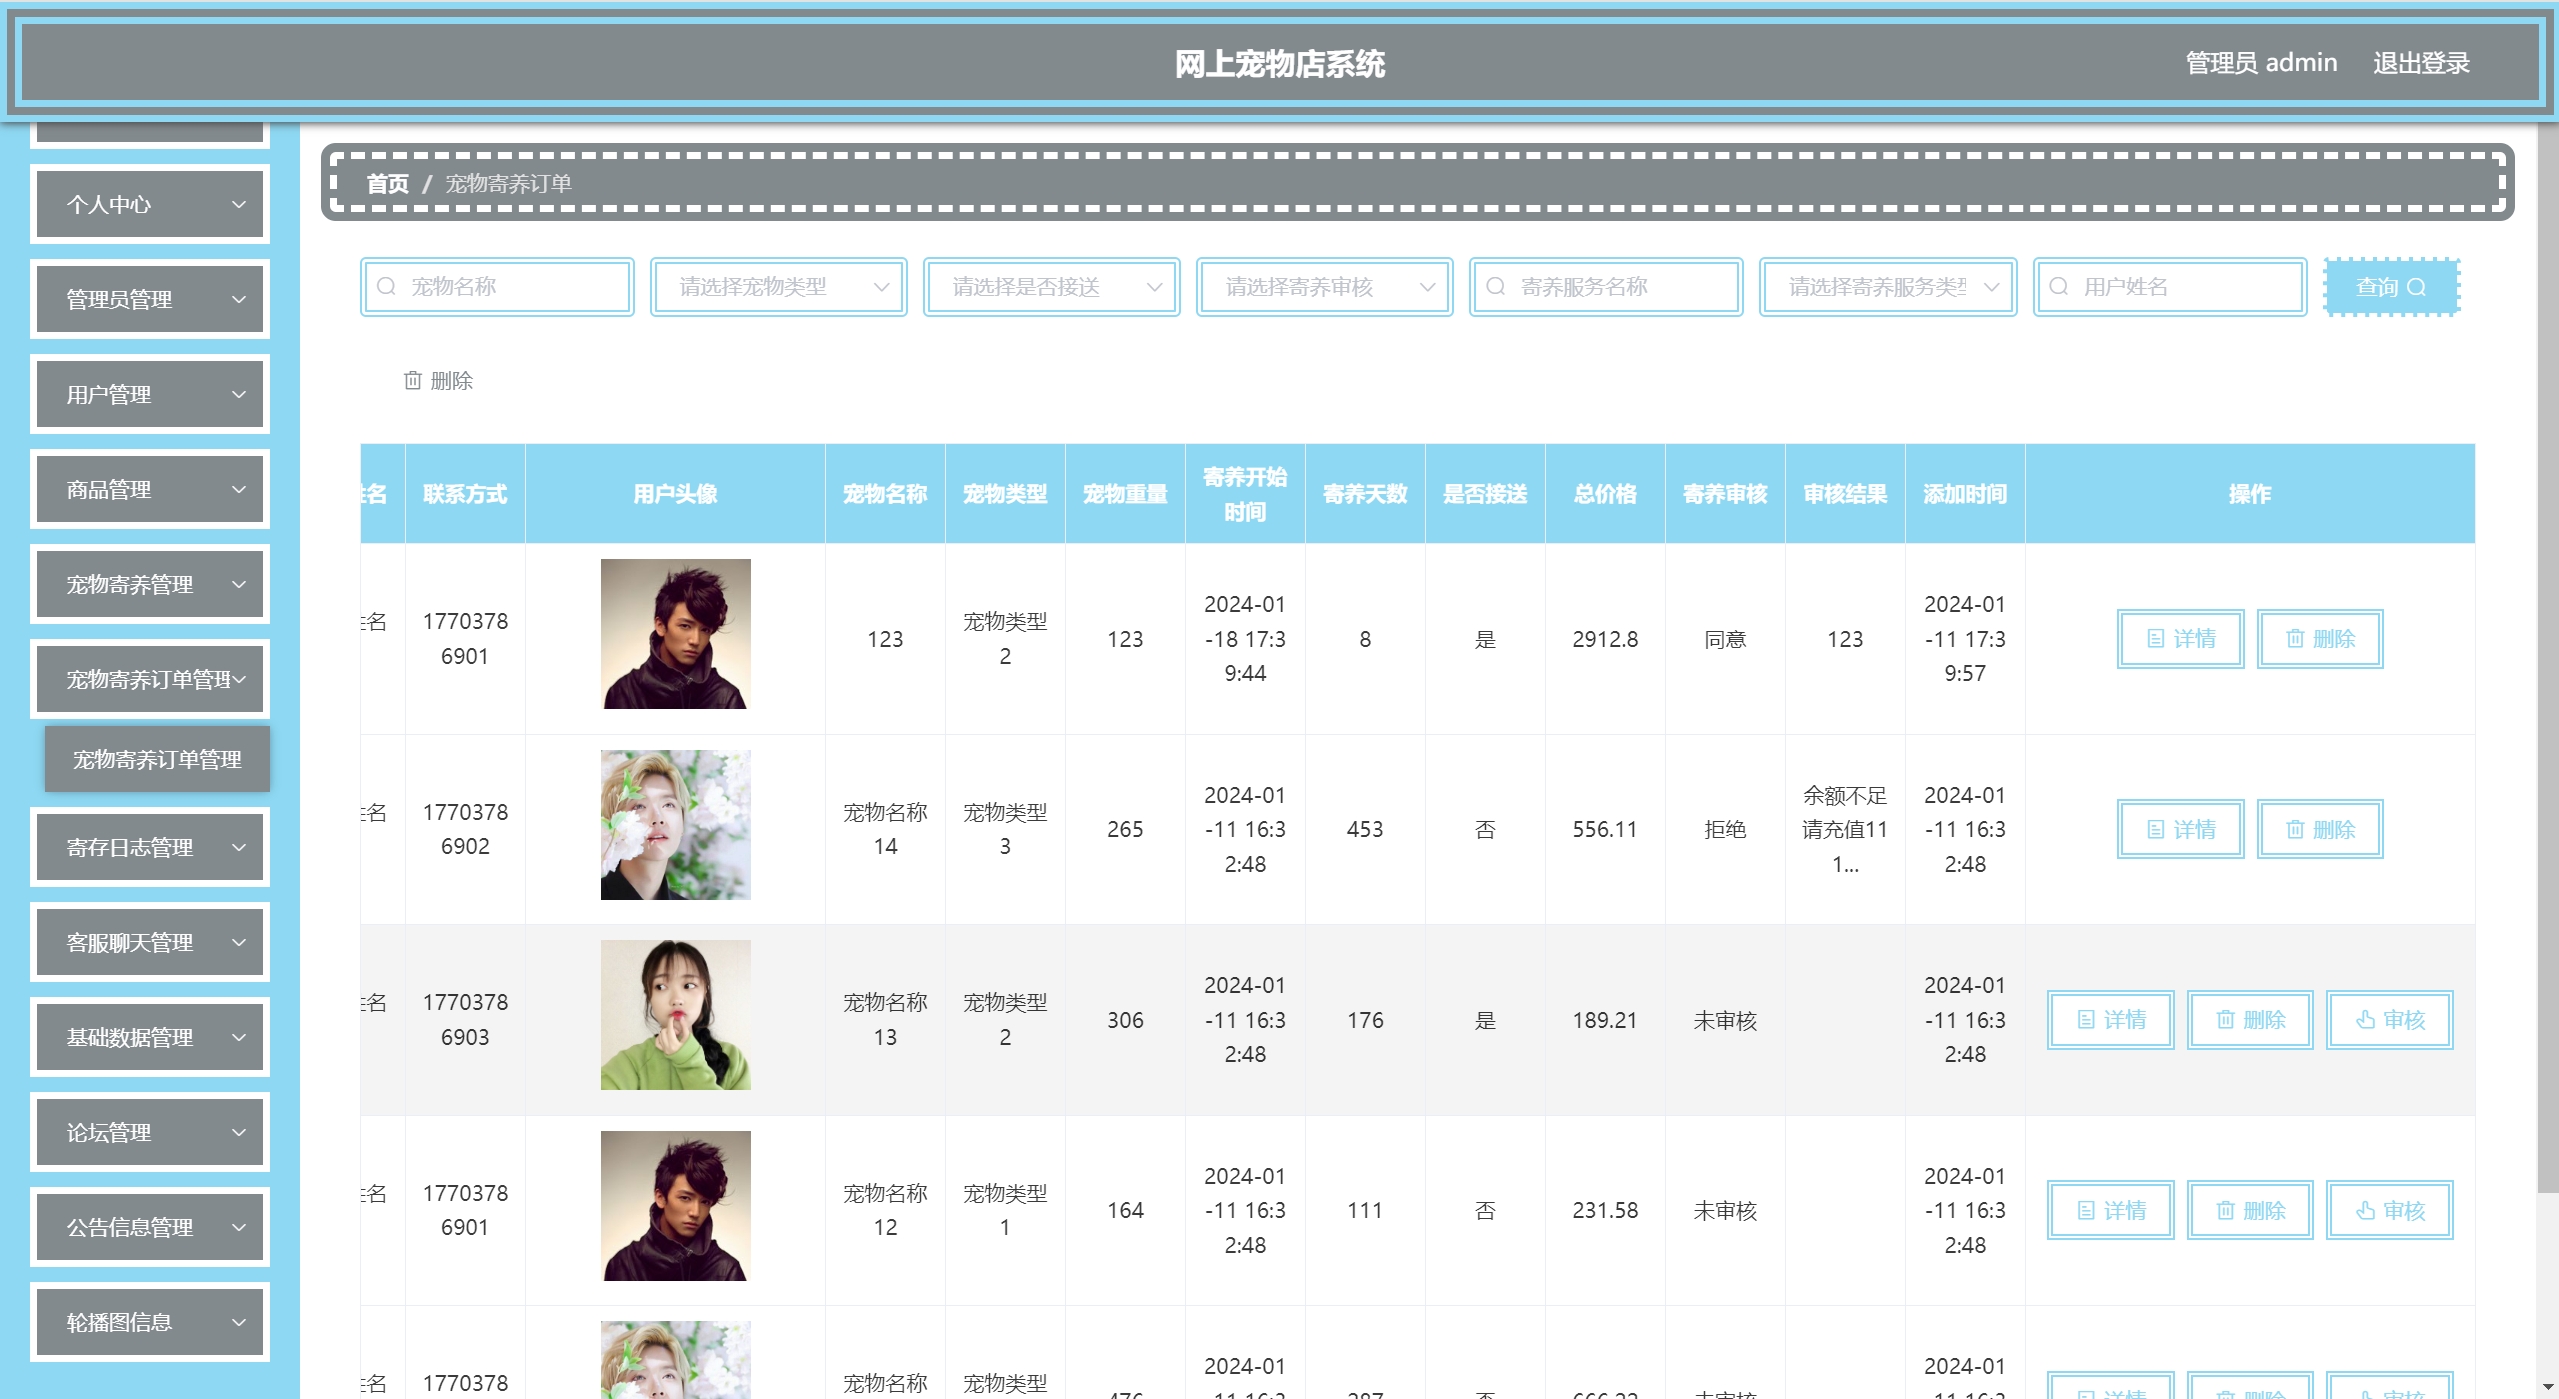Click the 退出登录 link
The width and height of the screenshot is (2559, 1399).
click(x=2420, y=63)
